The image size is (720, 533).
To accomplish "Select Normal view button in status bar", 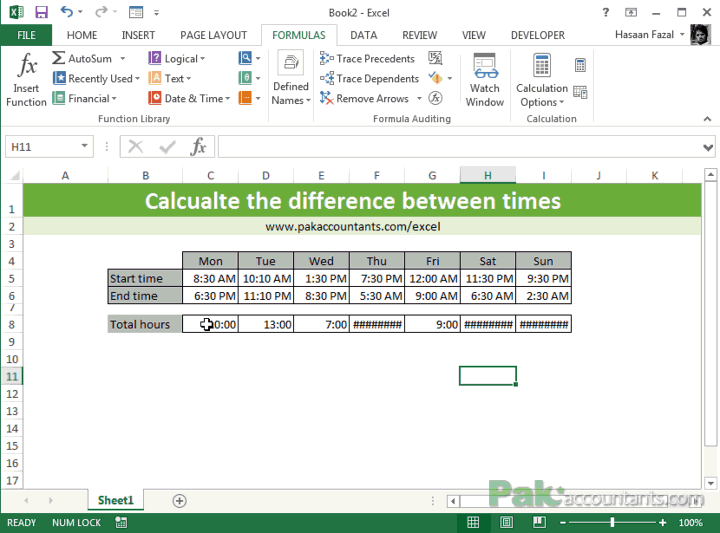I will tap(472, 523).
